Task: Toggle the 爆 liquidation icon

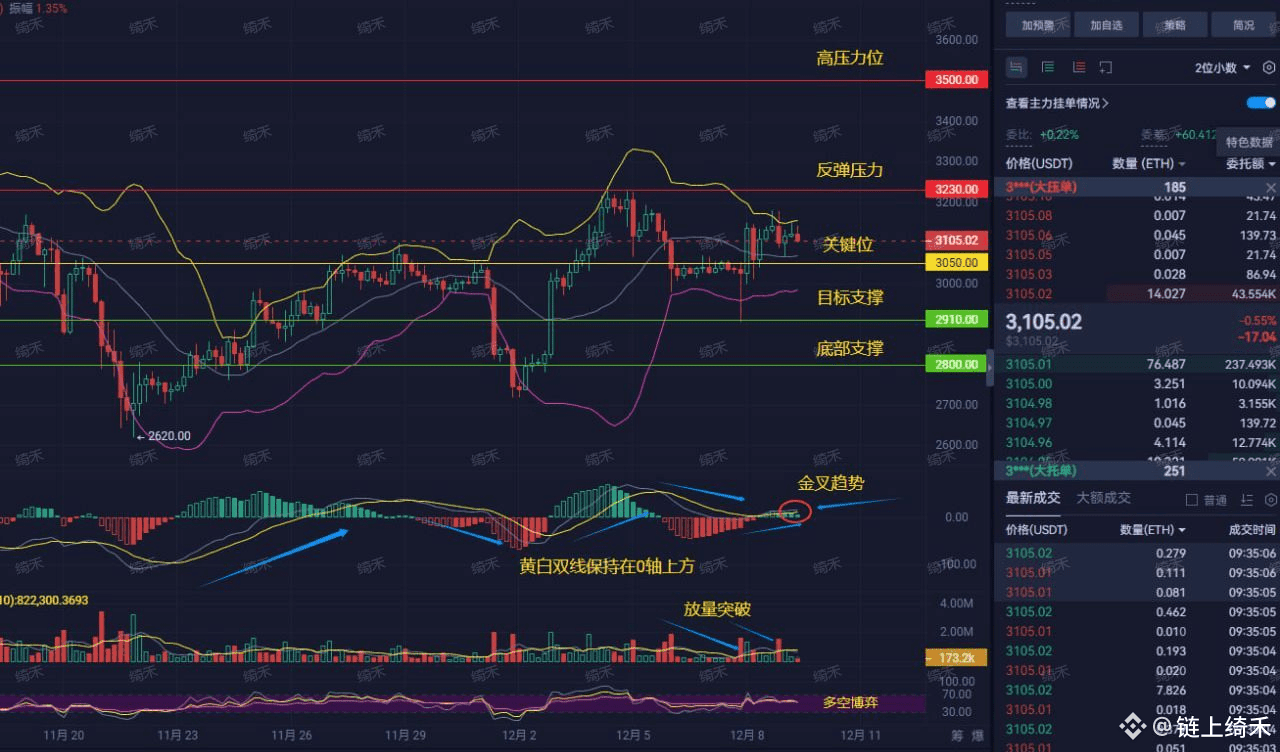Action: (x=980, y=736)
